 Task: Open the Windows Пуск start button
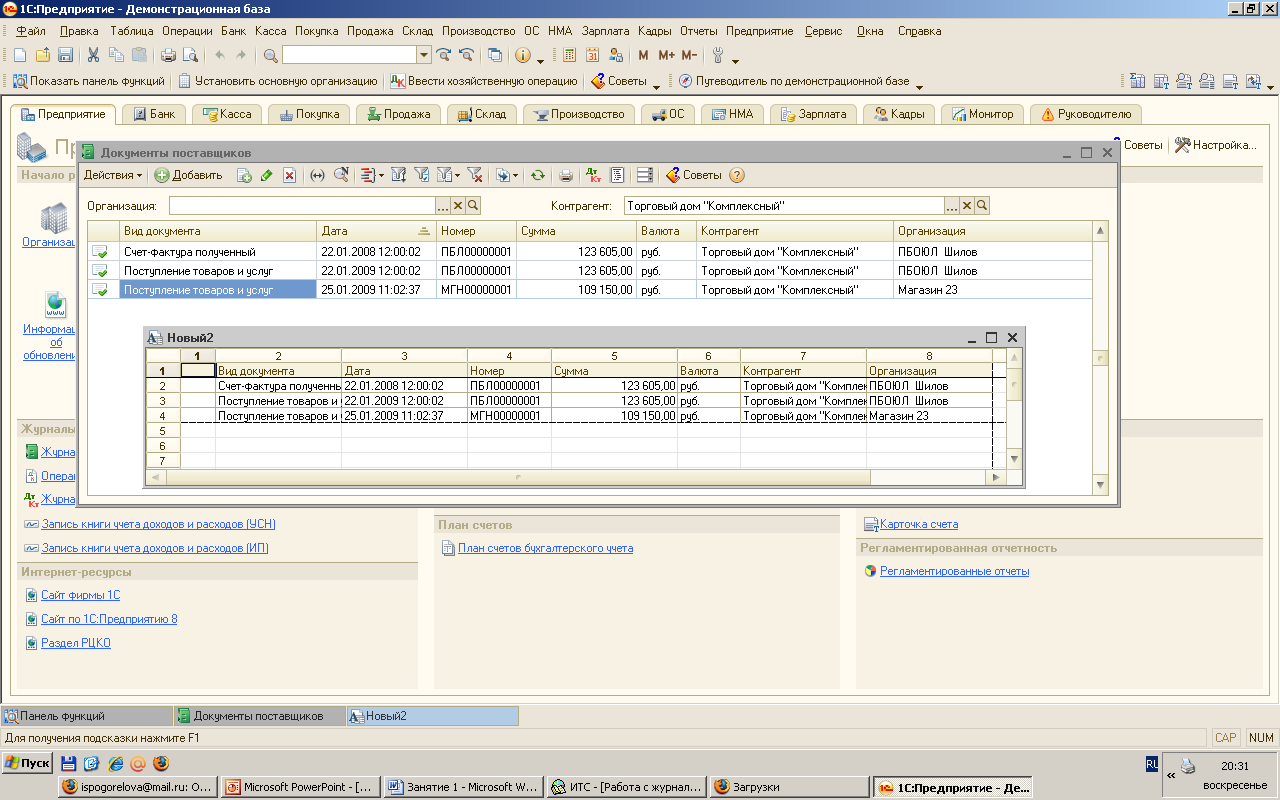27,763
